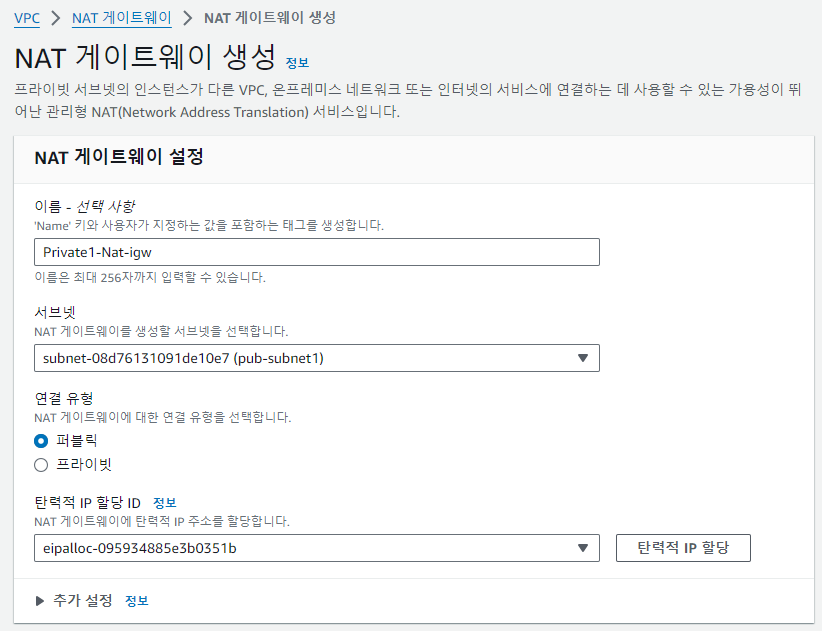
Task: Click the name input field Private1-Nat-igw
Action: pos(317,252)
